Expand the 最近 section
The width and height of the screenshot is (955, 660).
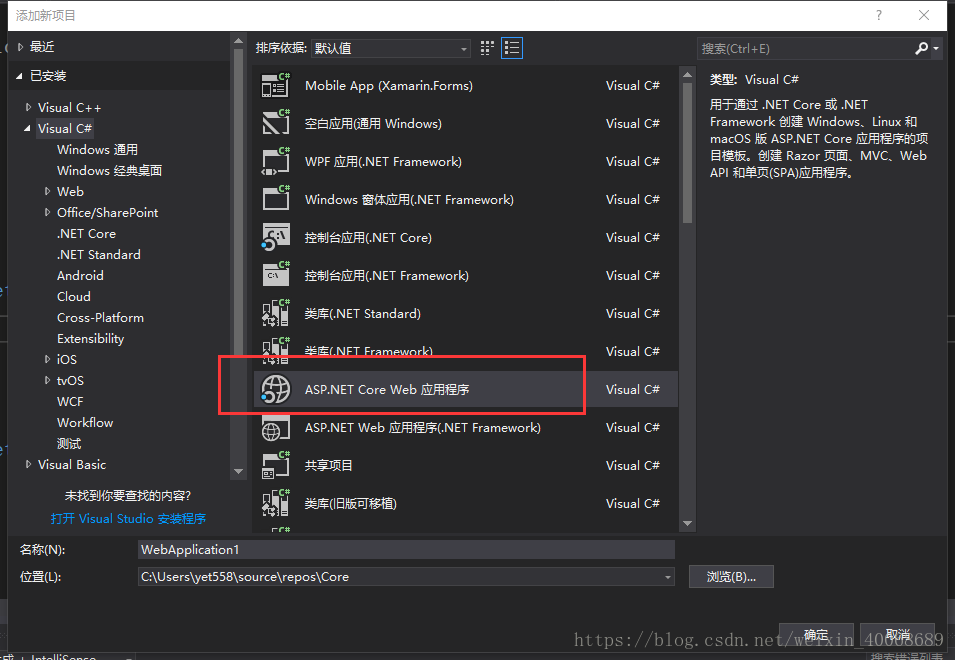click(20, 47)
